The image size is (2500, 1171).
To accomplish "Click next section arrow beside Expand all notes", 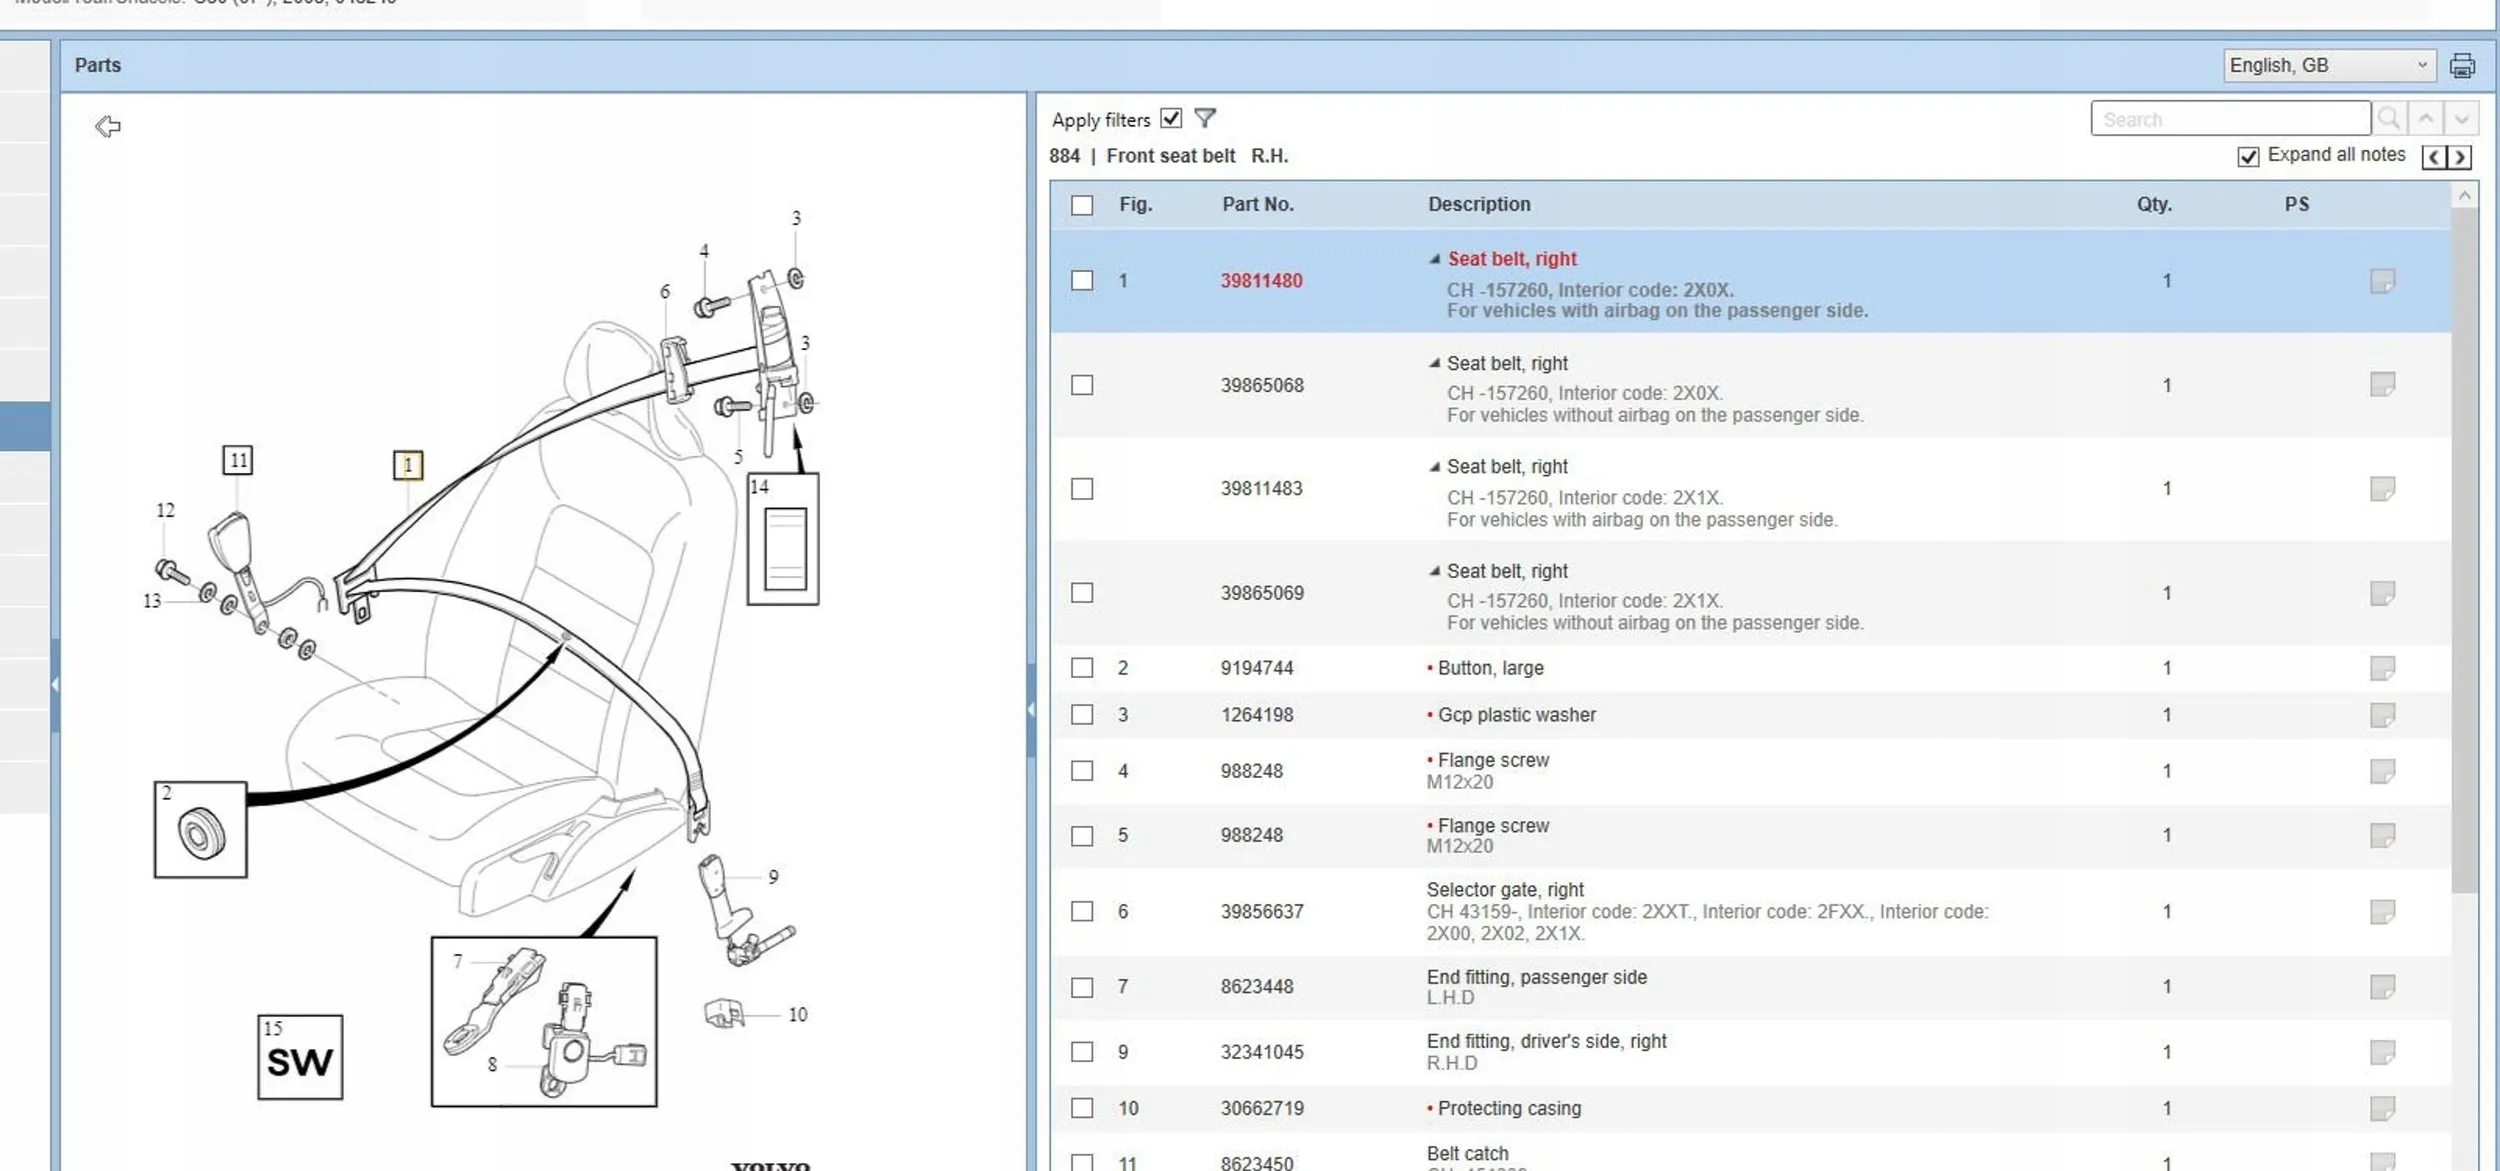I will 2460,157.
